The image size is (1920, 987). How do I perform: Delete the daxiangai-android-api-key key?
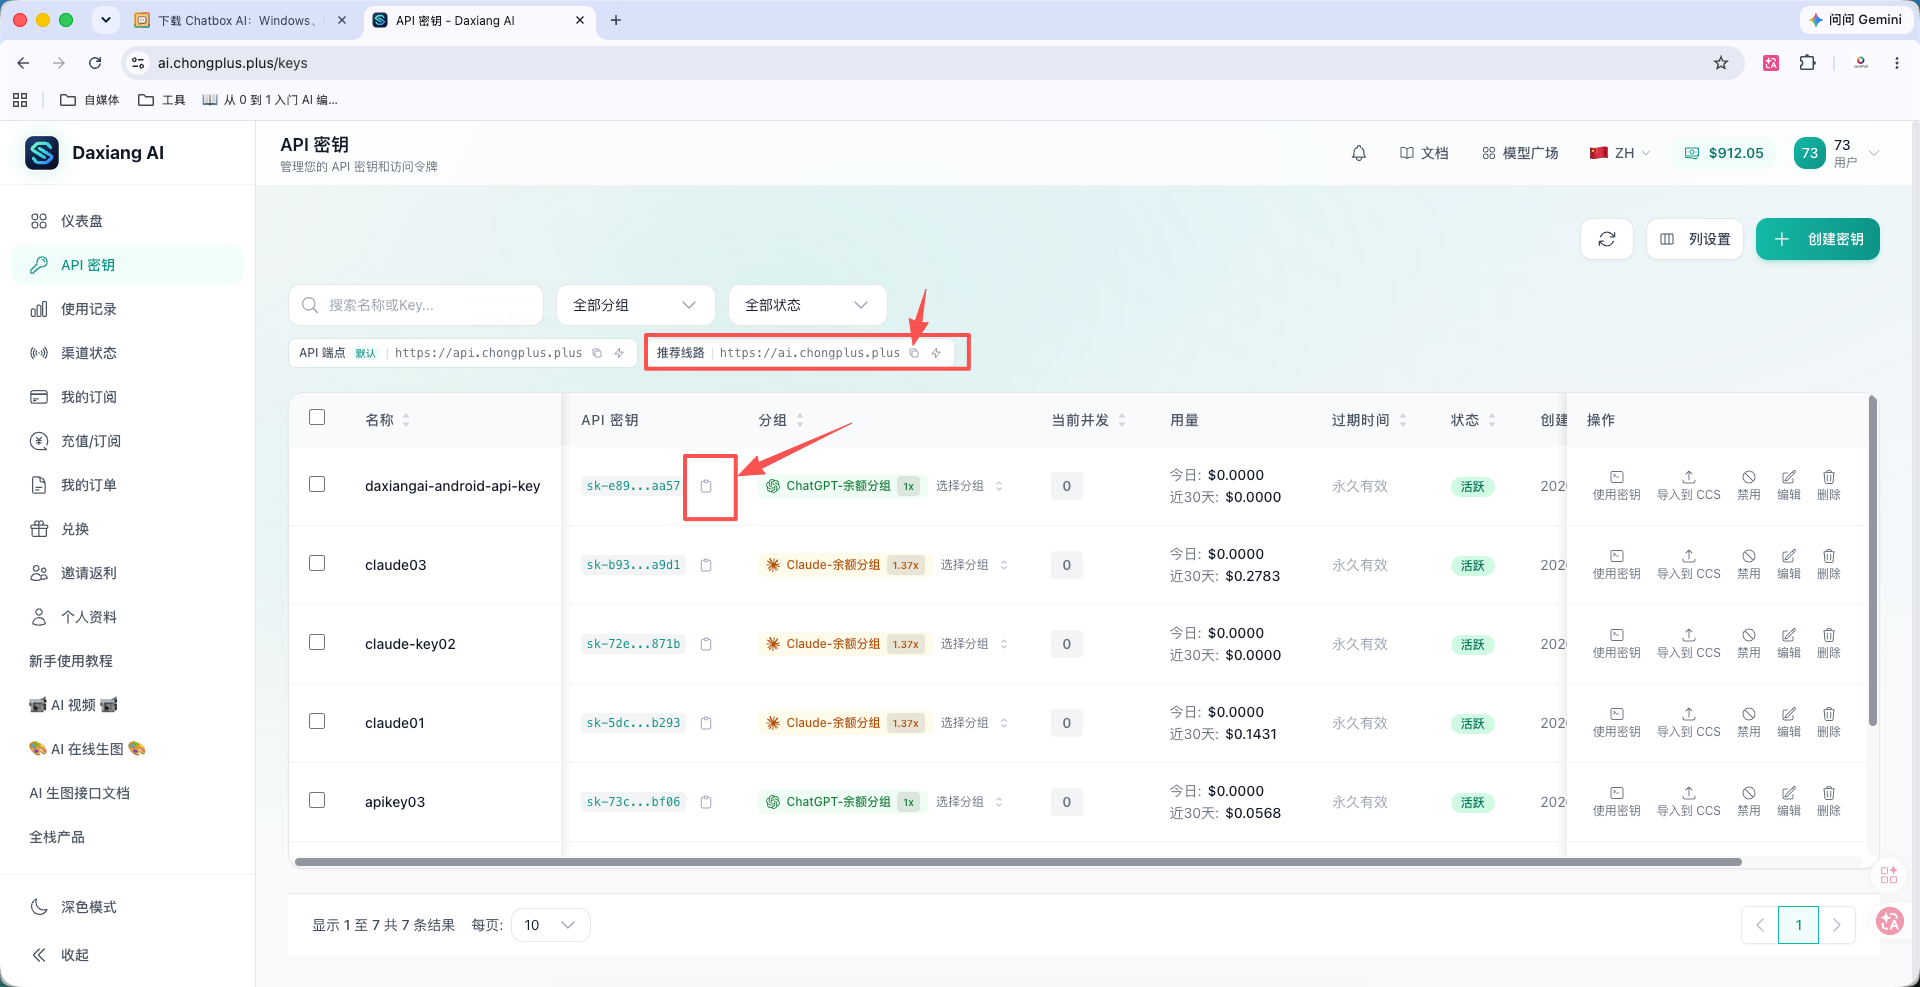point(1828,485)
